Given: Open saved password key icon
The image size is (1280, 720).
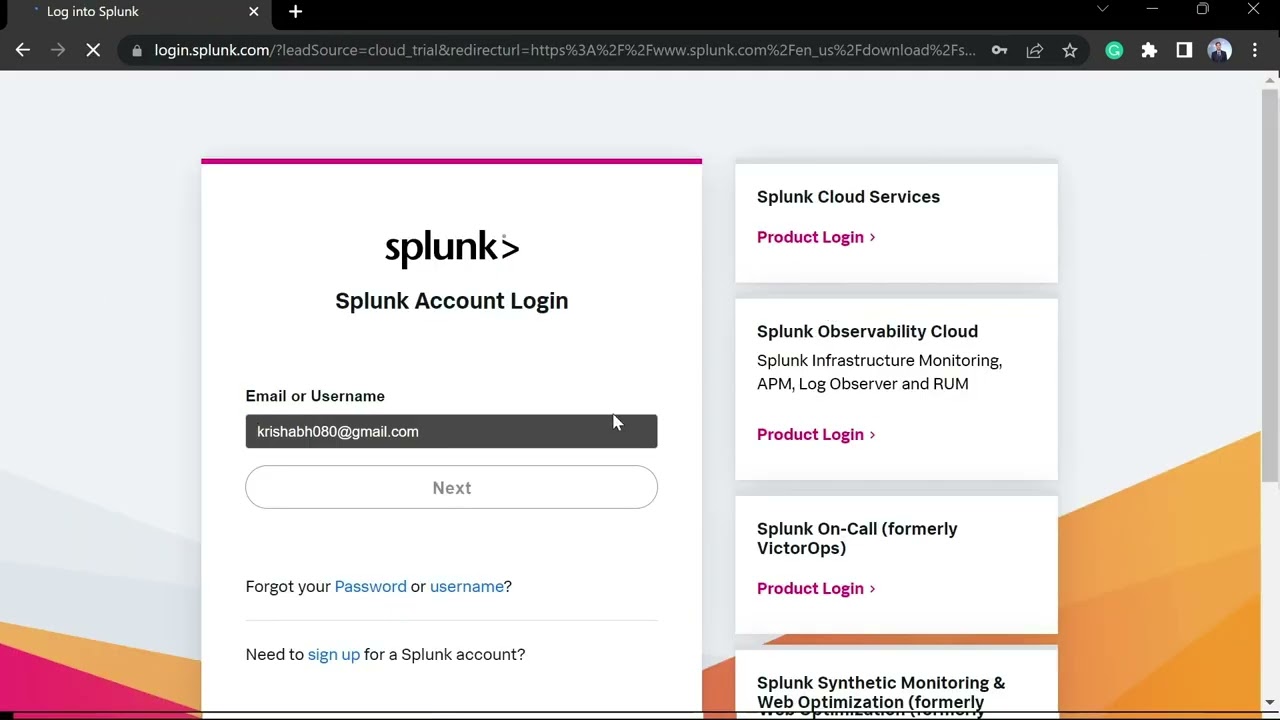Looking at the screenshot, I should tap(999, 50).
